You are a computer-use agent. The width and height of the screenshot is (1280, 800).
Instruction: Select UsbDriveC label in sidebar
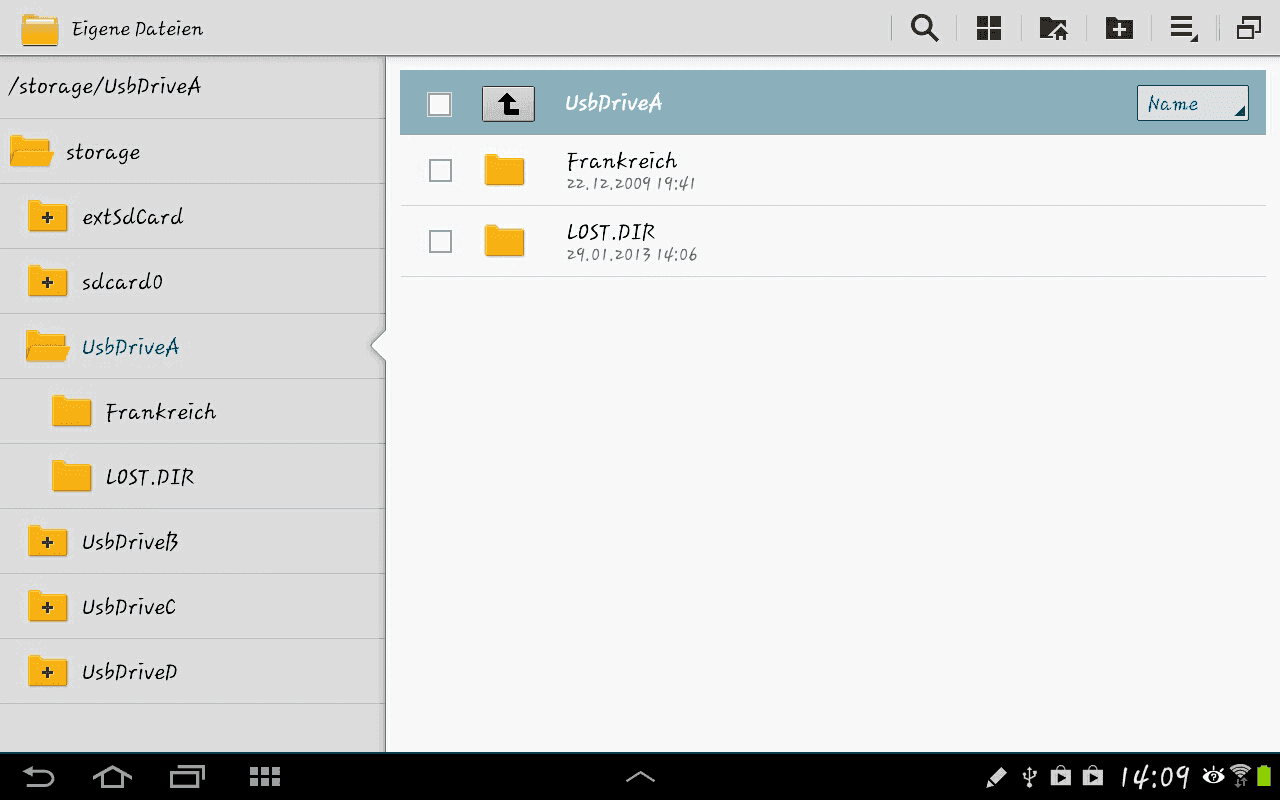pos(129,607)
